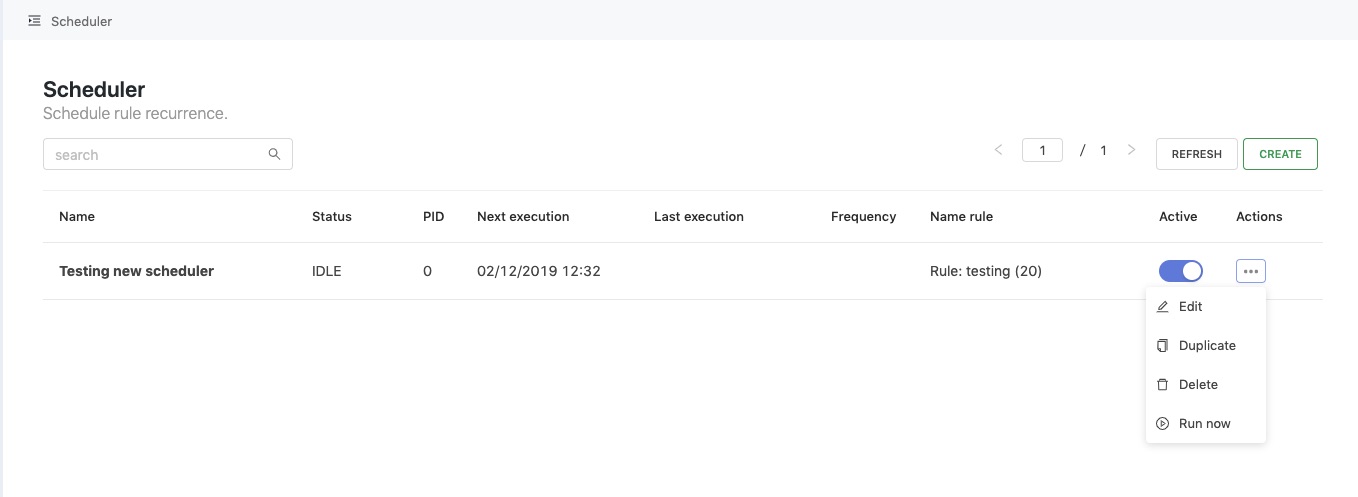This screenshot has height=497, width=1358.
Task: Click the sidebar collapse menu icon
Action: point(35,20)
